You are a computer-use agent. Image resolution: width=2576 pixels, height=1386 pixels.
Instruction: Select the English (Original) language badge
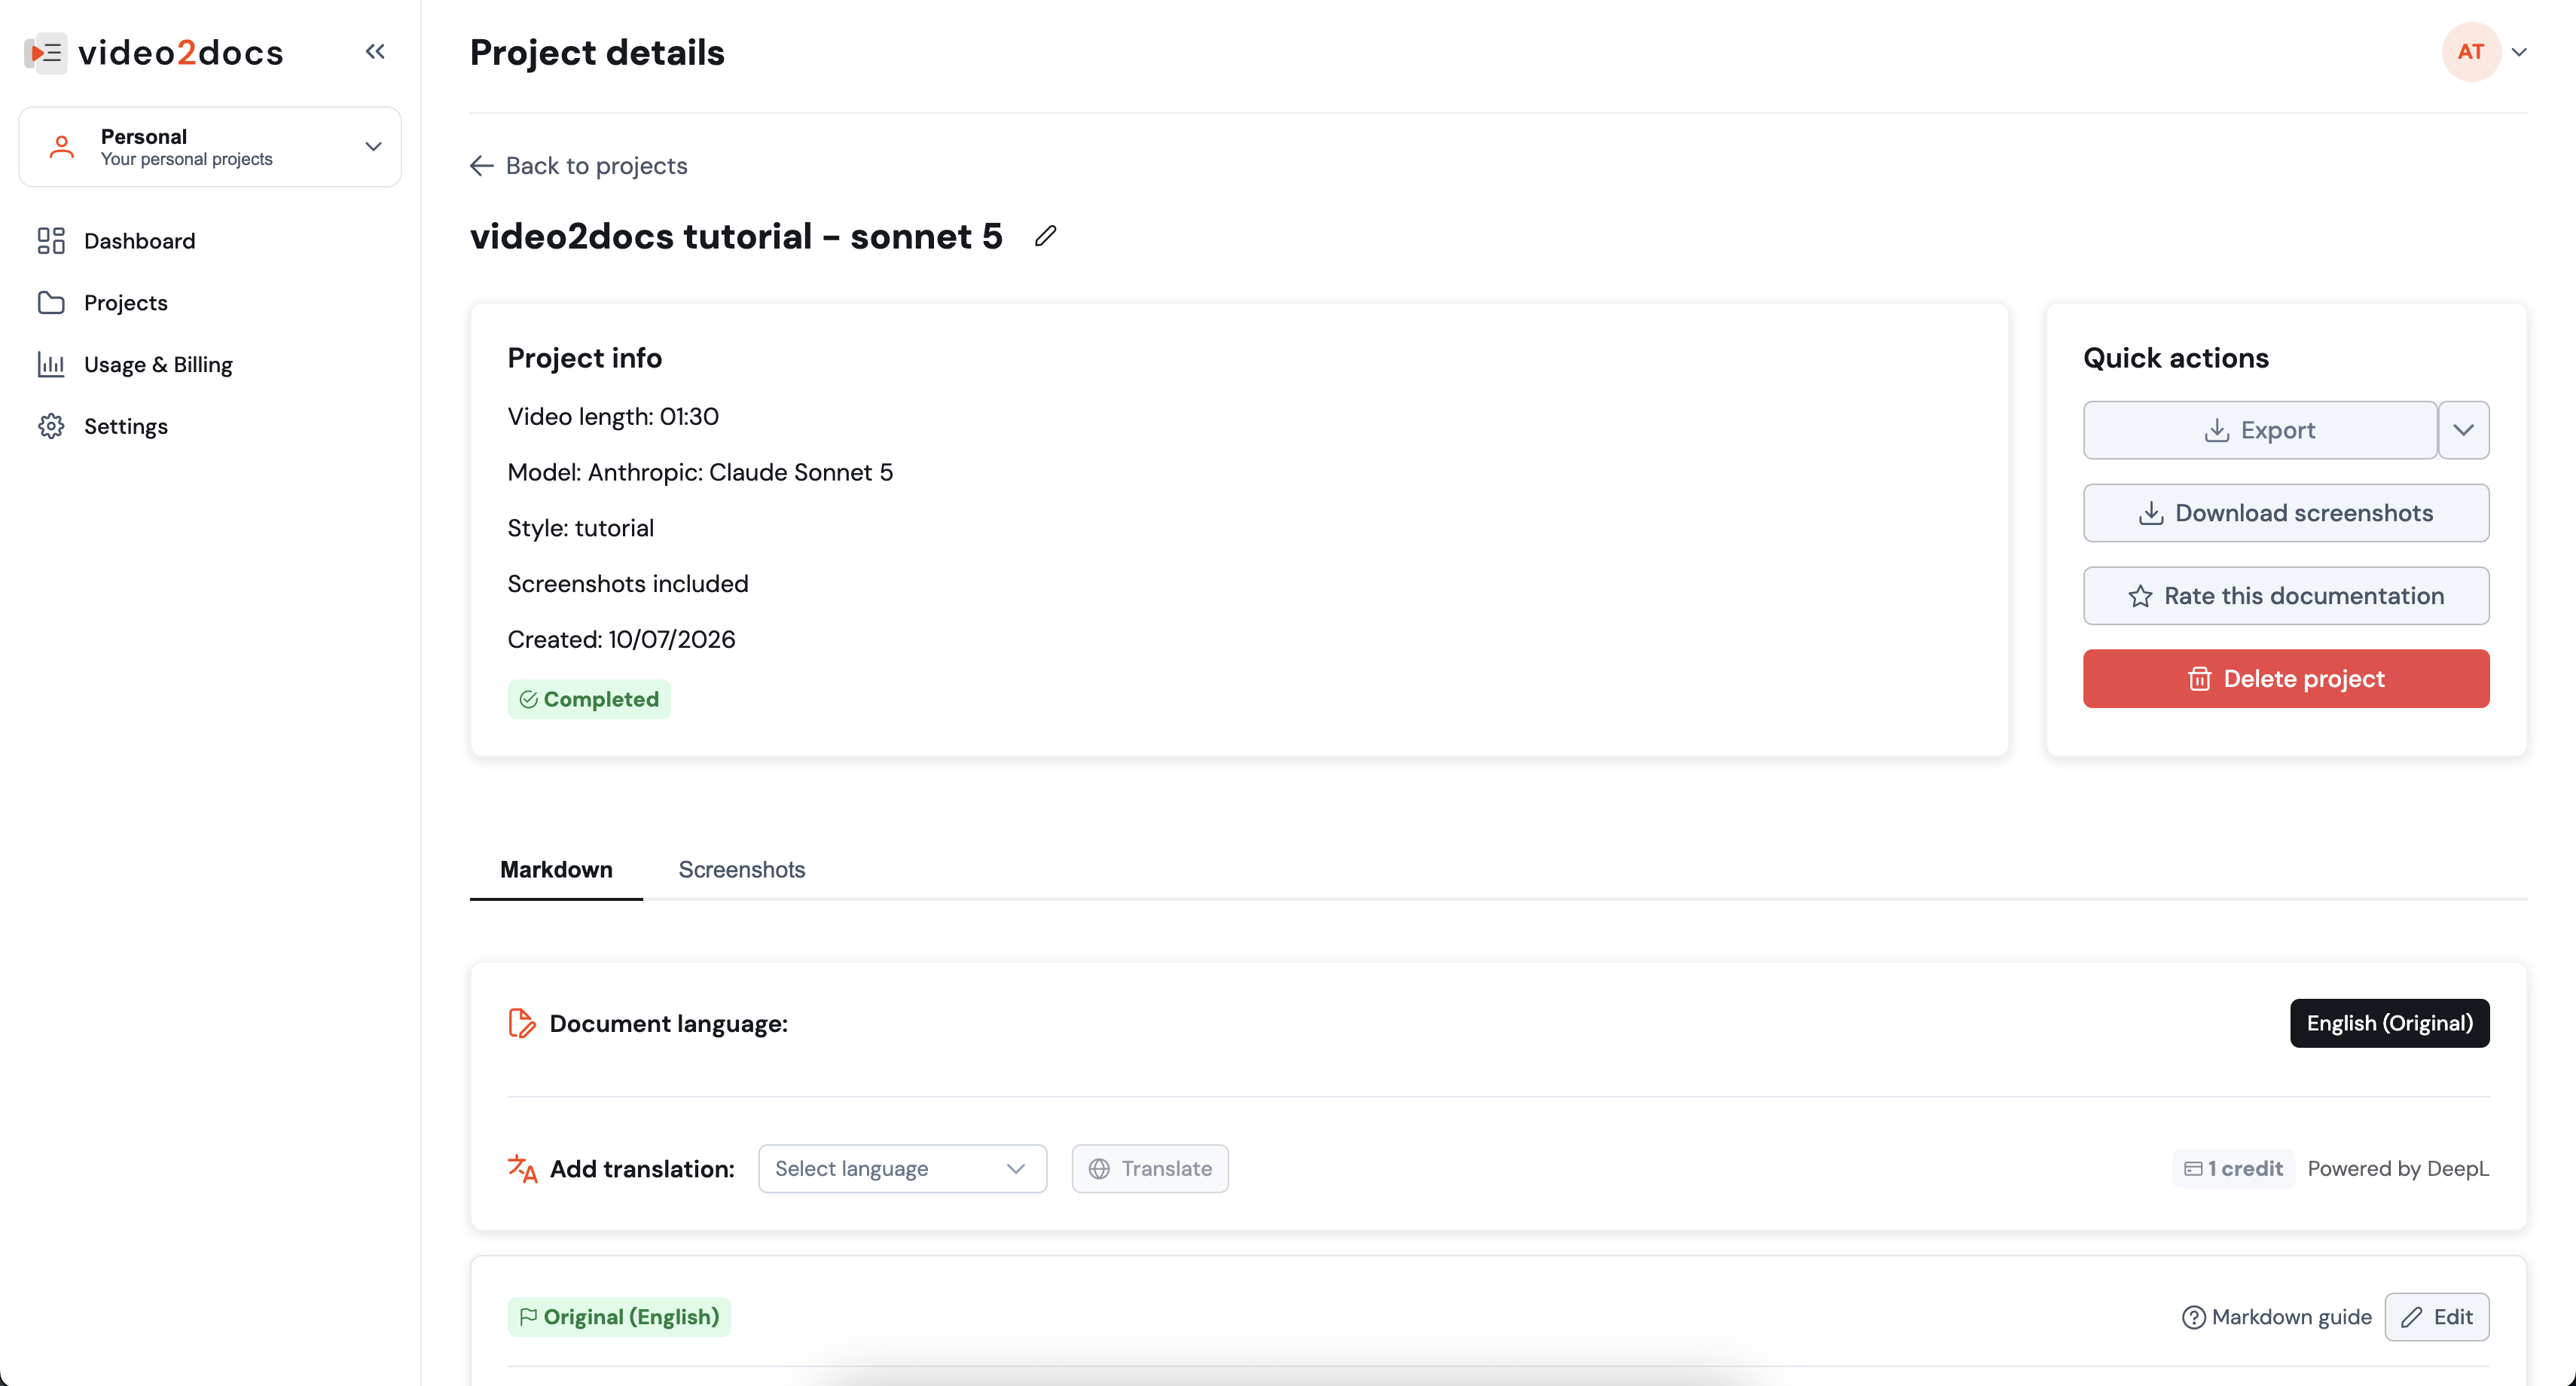pos(2389,1023)
